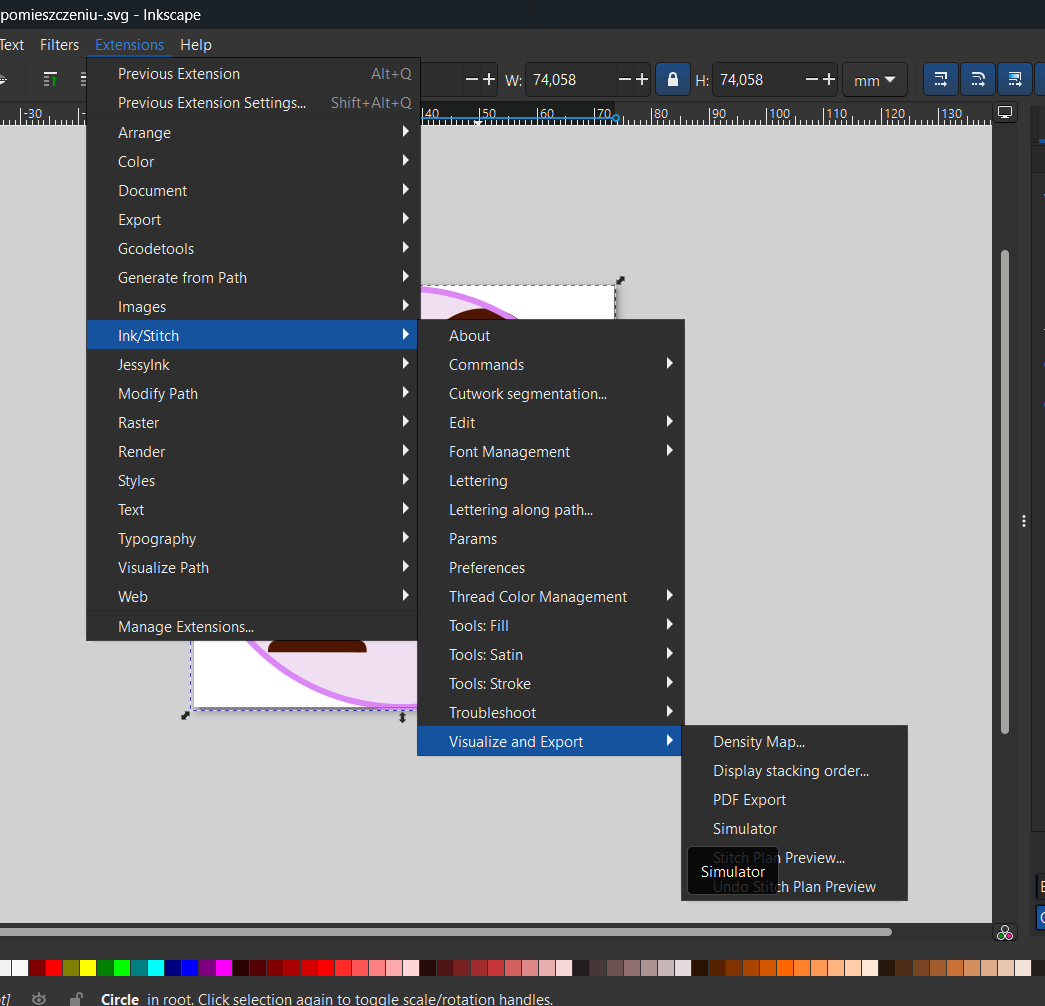Open Ink/Stitch Commands submenu
Screen dimensions: 1045x1006
(550, 365)
